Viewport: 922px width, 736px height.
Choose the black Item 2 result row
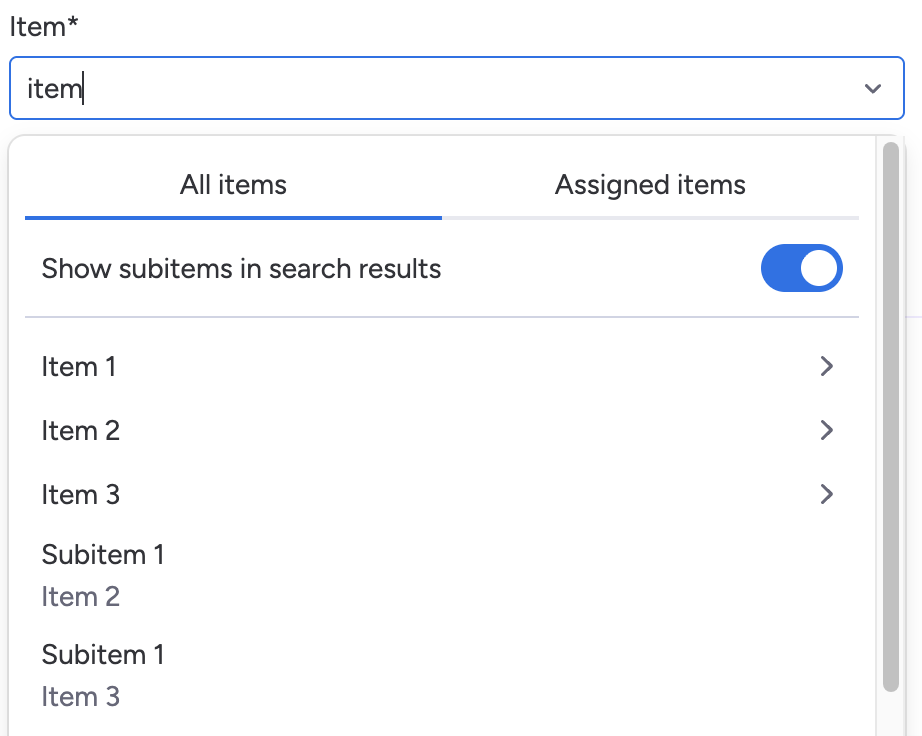(x=81, y=431)
